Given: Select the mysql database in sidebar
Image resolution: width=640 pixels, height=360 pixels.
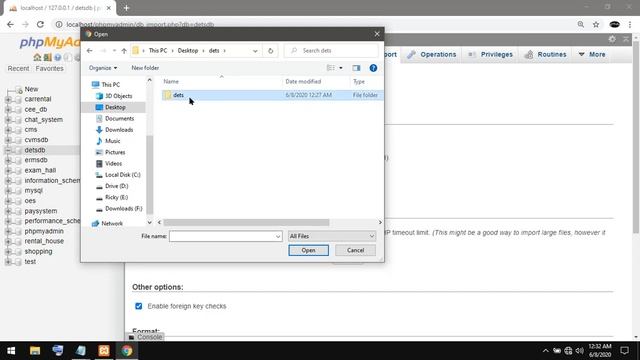Looking at the screenshot, I should pyautogui.click(x=33, y=191).
